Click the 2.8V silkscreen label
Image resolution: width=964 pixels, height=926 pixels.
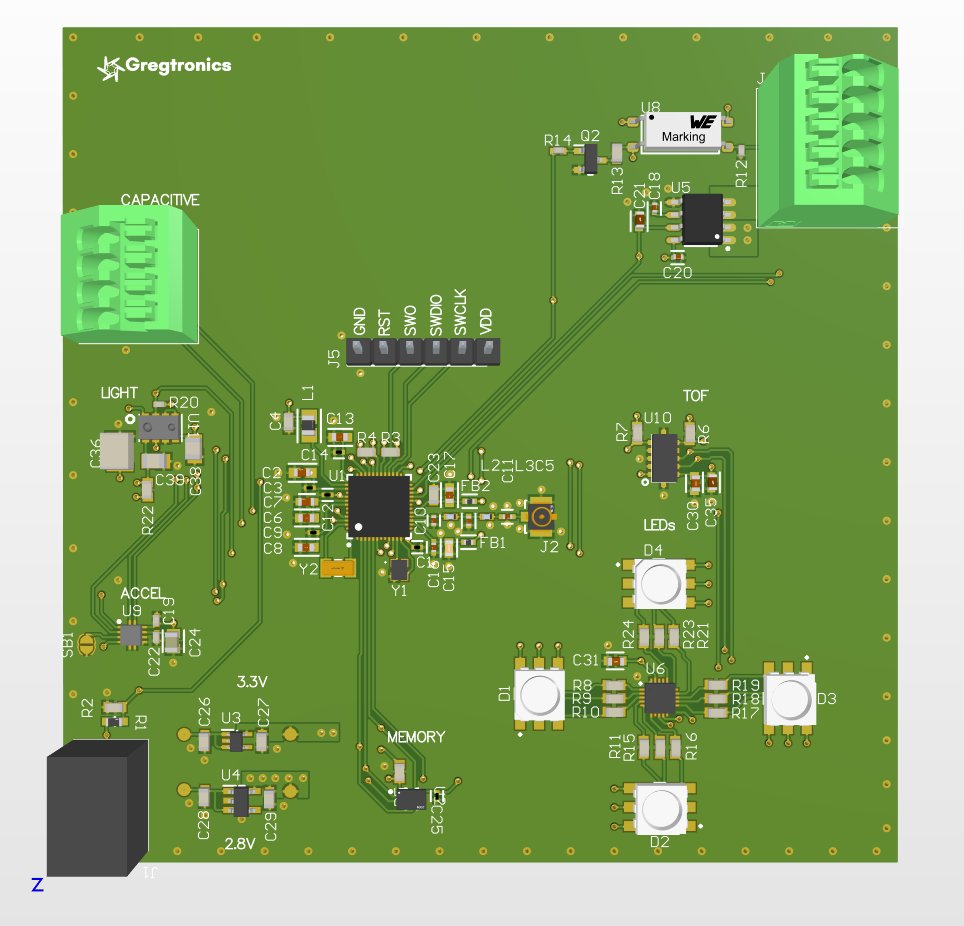point(240,844)
